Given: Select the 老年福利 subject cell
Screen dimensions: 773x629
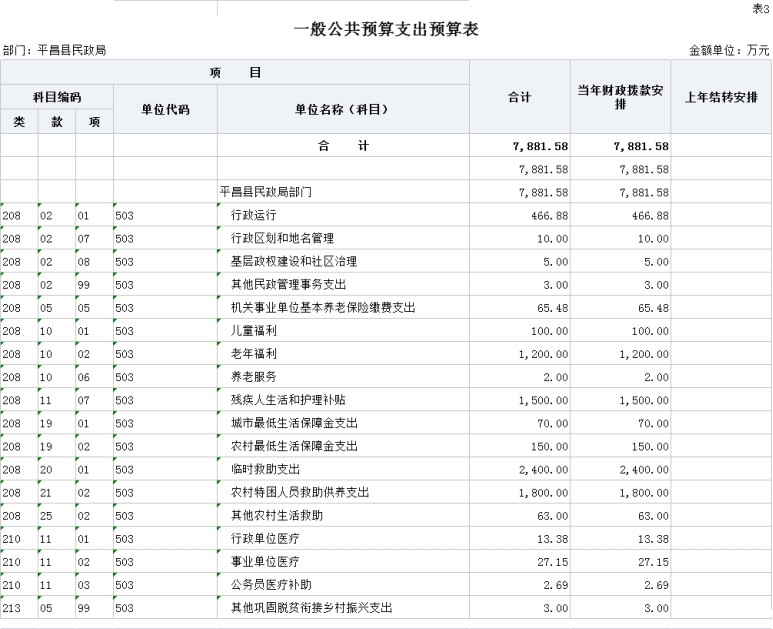Looking at the screenshot, I should tap(252, 354).
